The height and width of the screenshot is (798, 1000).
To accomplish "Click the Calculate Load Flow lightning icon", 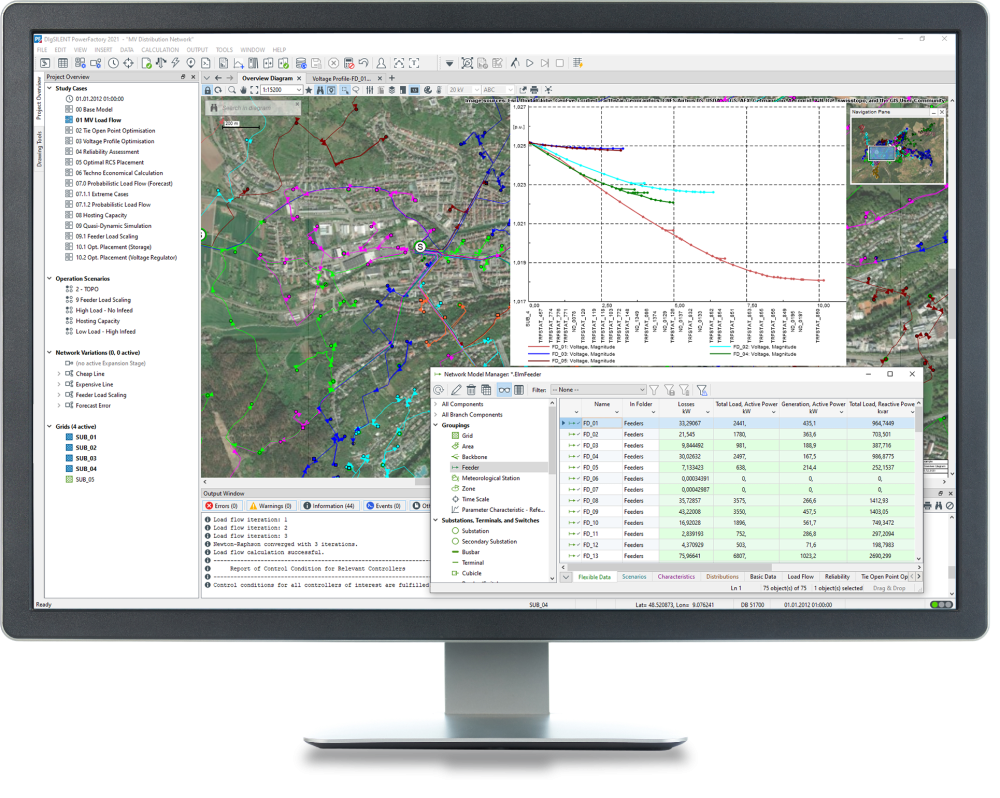I will coord(175,63).
